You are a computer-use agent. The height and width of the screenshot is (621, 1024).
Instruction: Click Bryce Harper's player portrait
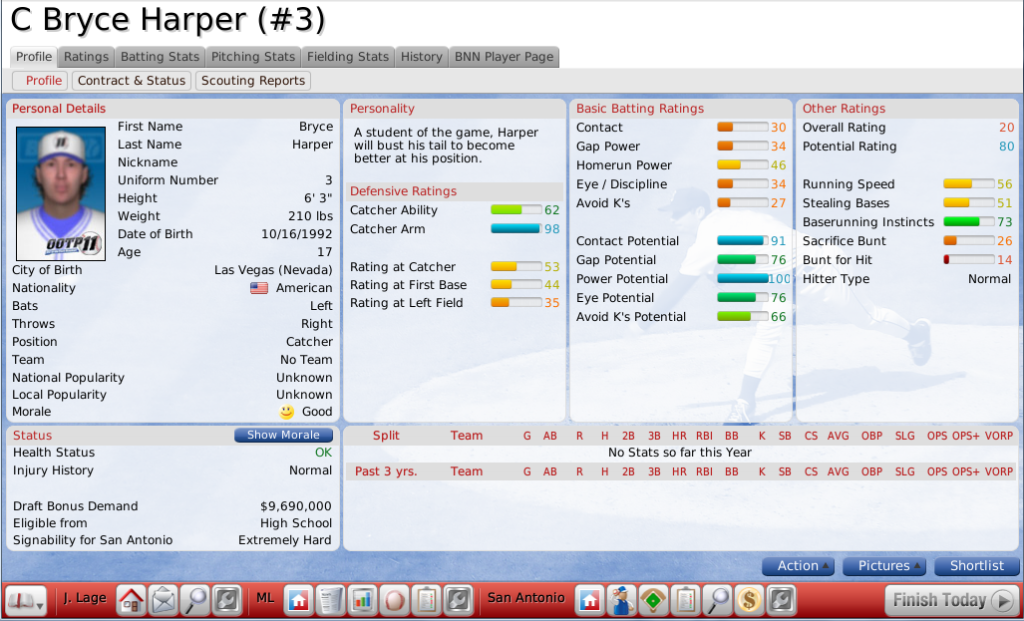click(x=61, y=193)
